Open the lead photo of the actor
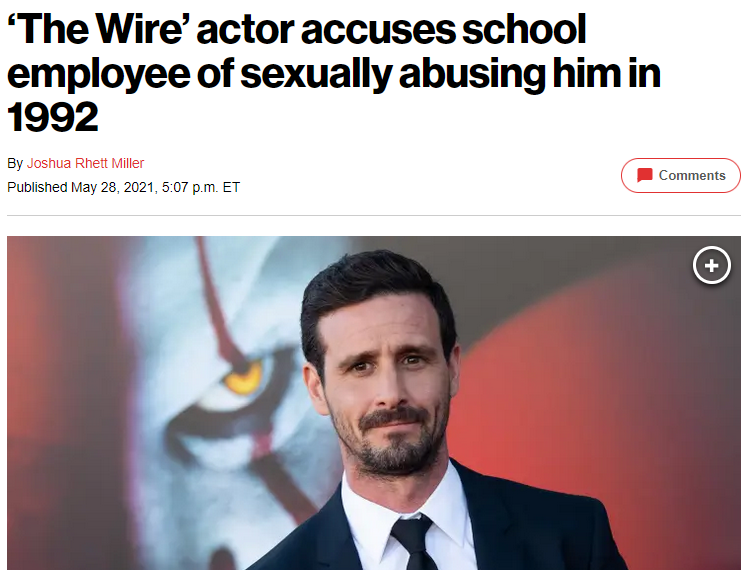The image size is (752, 570). 374,403
